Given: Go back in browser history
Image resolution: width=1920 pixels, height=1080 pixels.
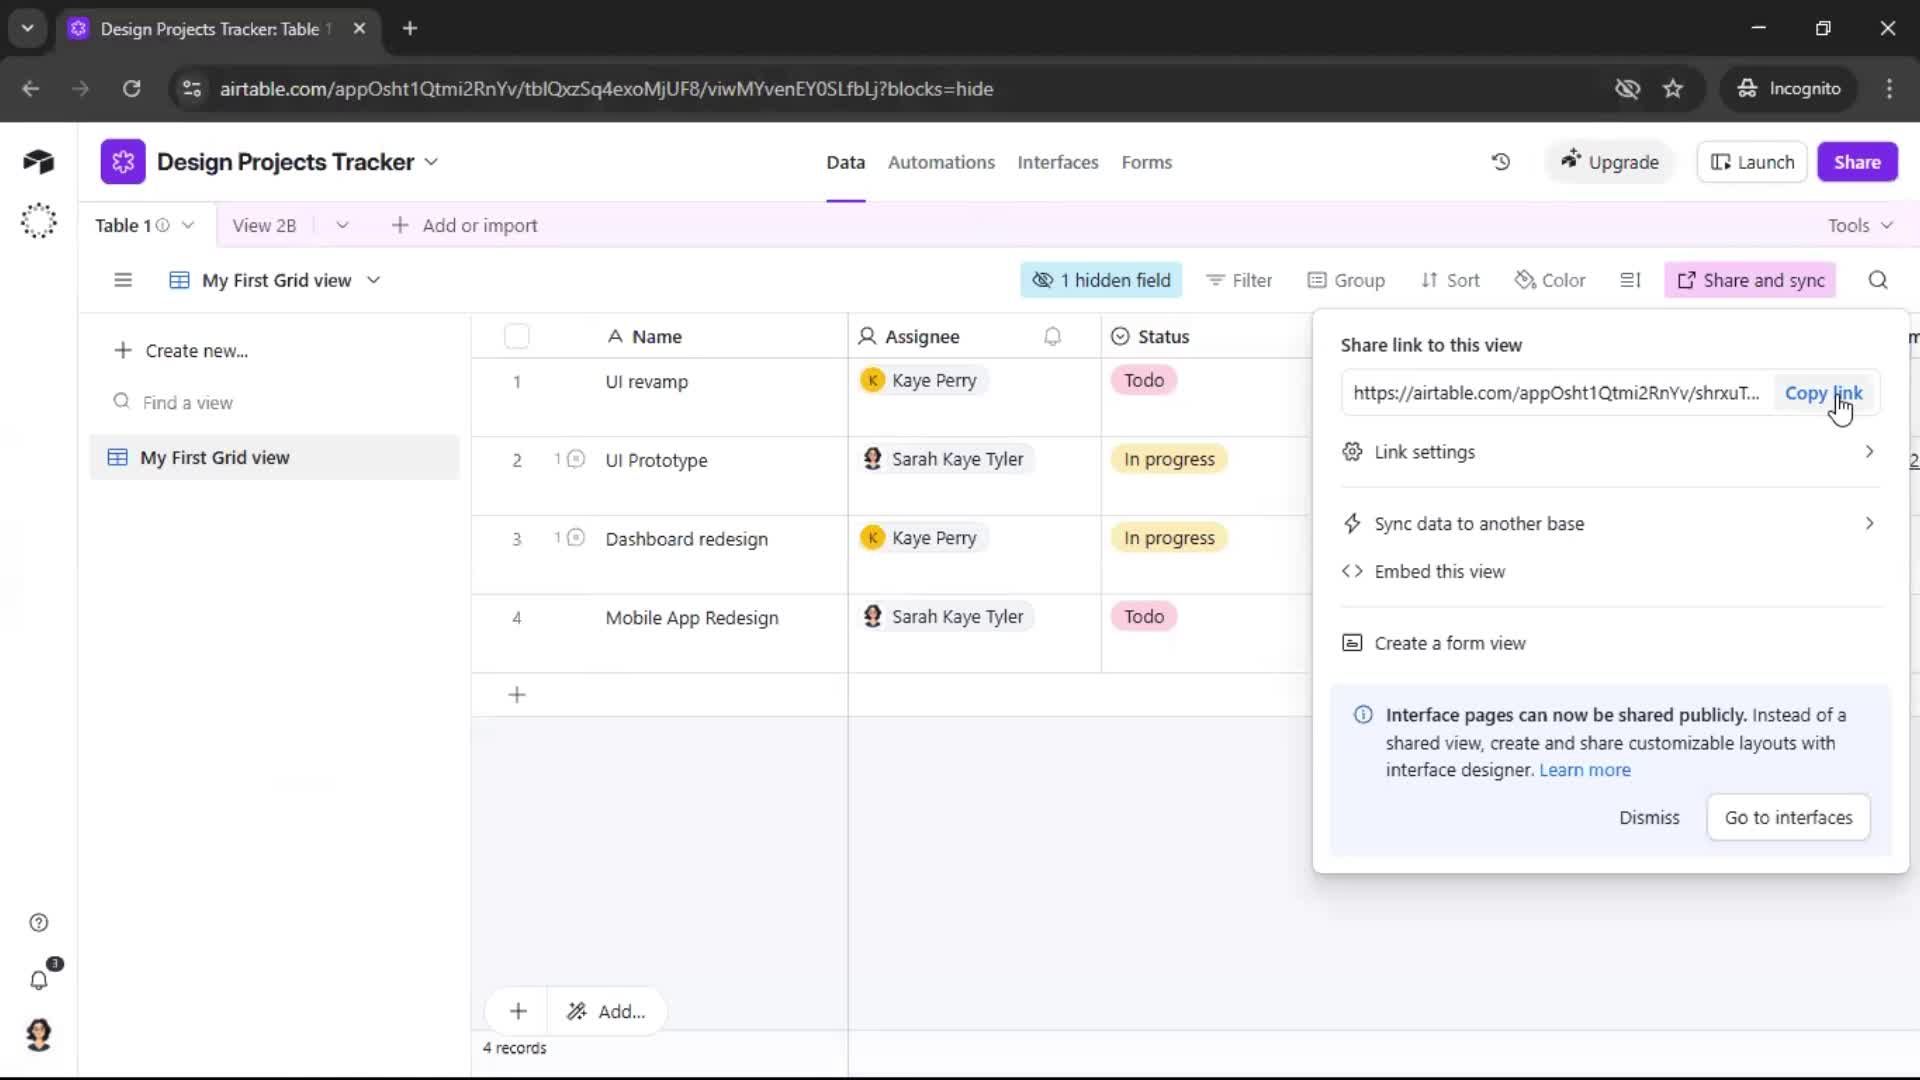Looking at the screenshot, I should click(31, 89).
